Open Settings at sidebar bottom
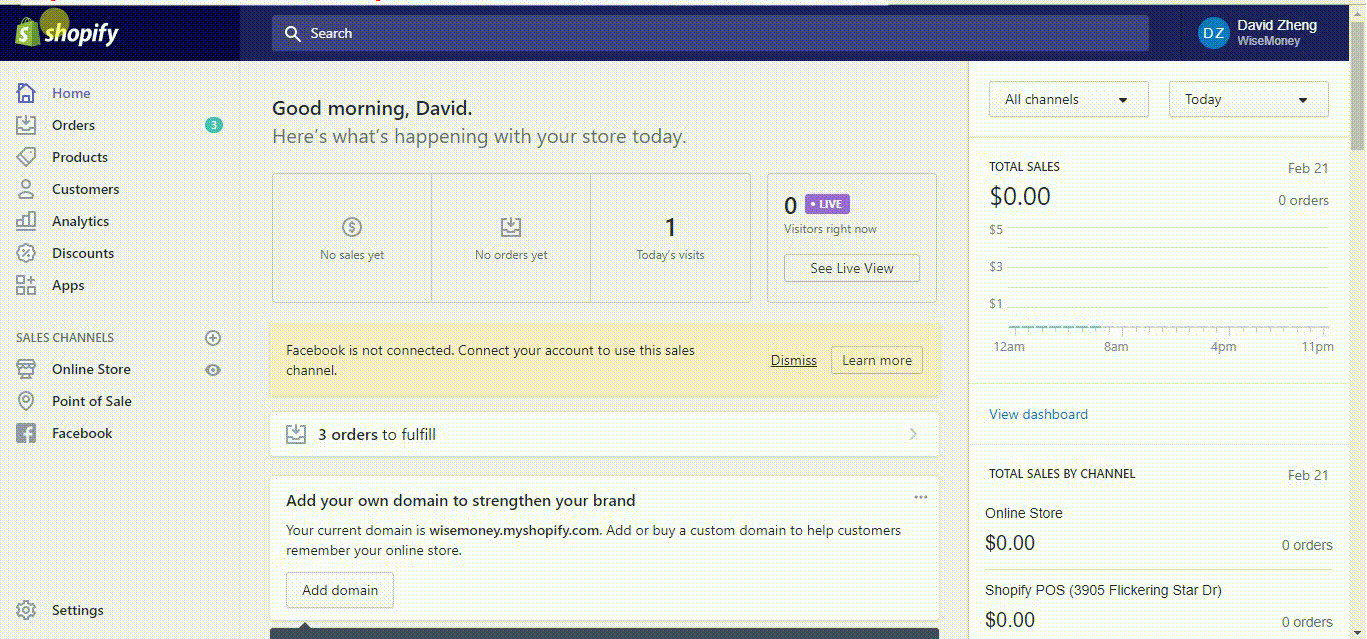The image size is (1367, 639). coord(77,610)
